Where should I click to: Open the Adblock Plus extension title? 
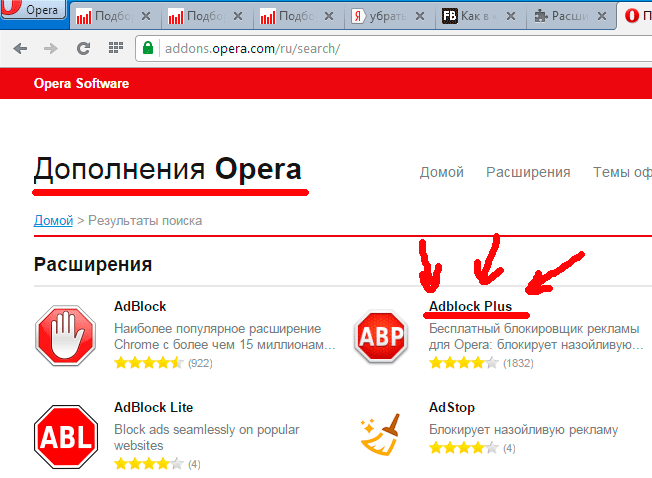470,306
